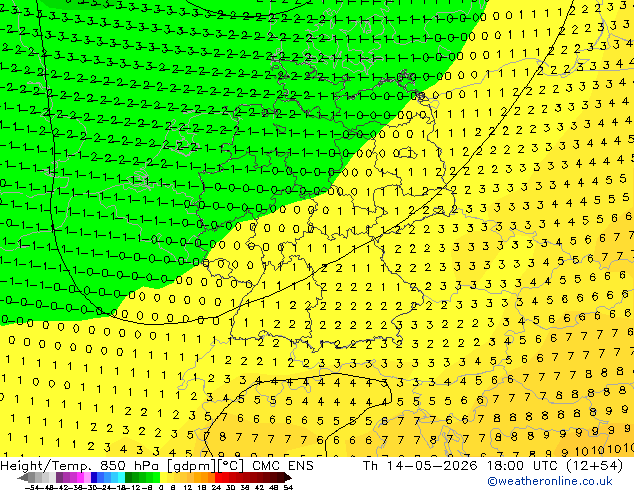Viewport: 634px width, 490px height.
Task: Open the weatheronline.co.uk copyright link
Action: pos(550,481)
